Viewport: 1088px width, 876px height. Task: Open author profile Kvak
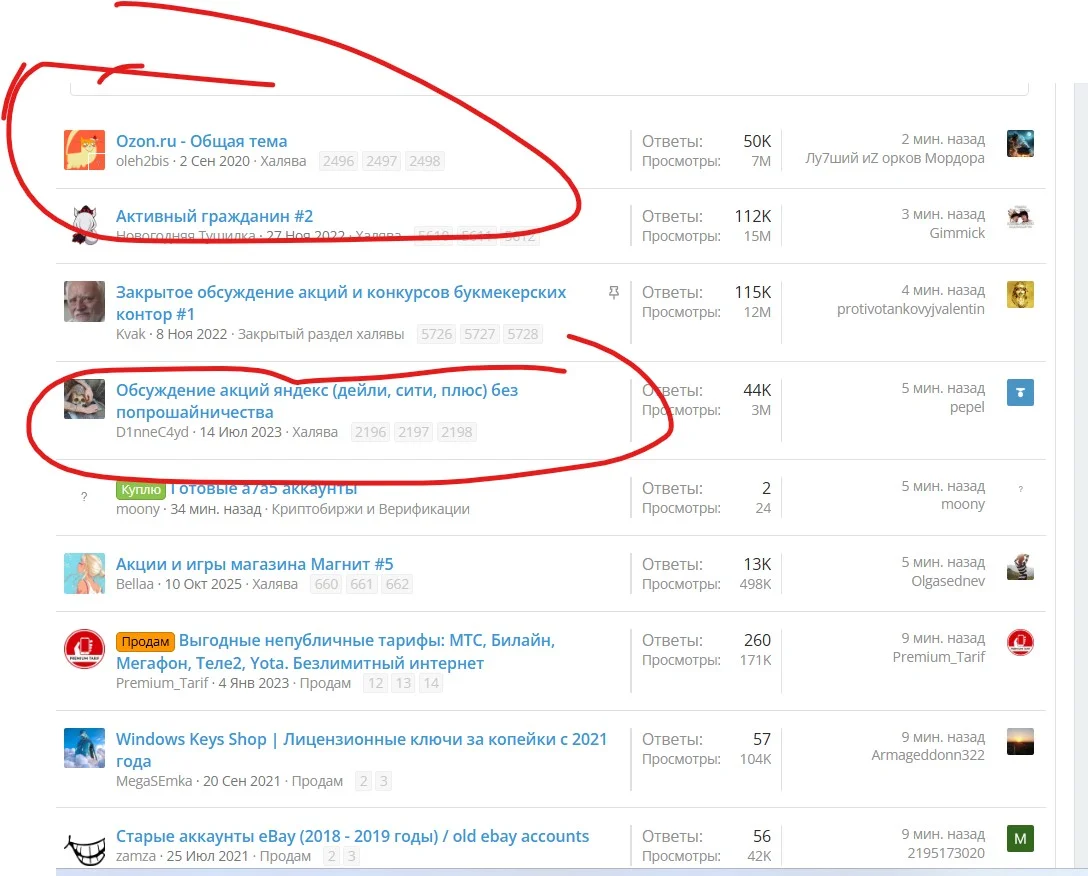(130, 334)
